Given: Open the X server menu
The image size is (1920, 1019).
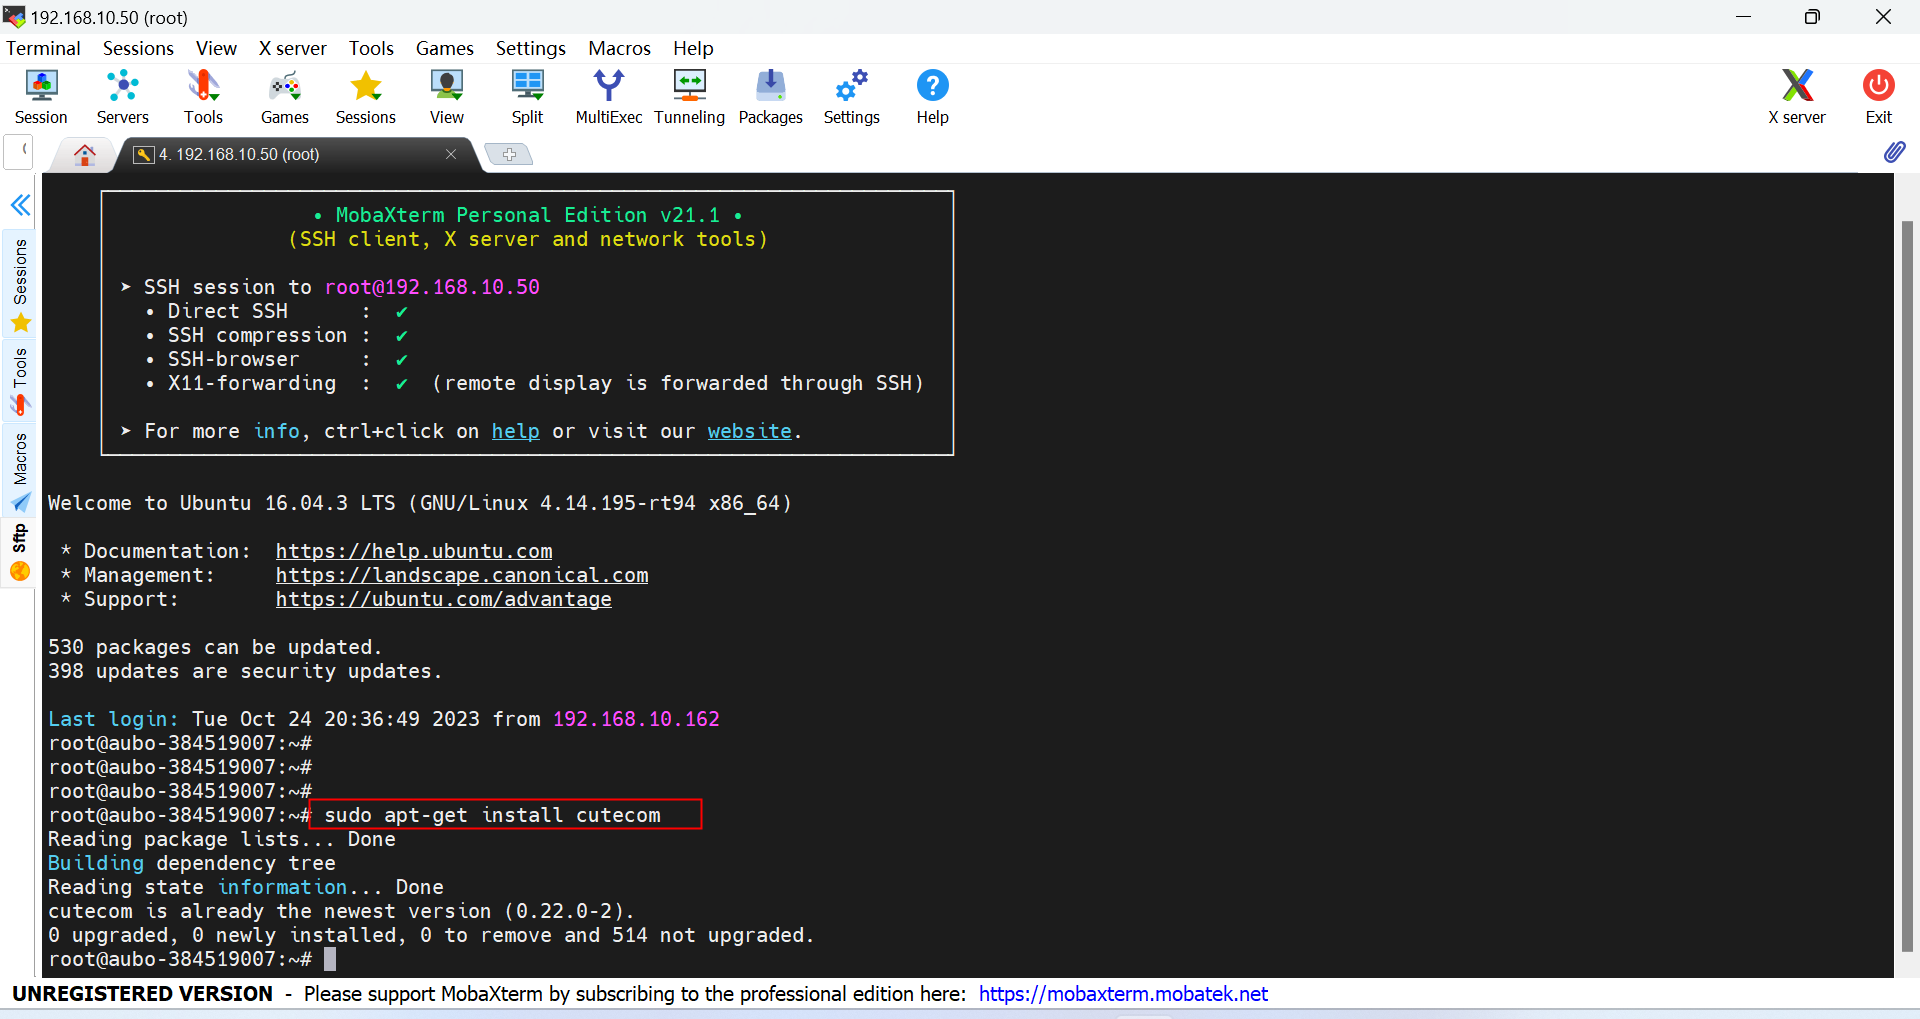Looking at the screenshot, I should coord(292,48).
